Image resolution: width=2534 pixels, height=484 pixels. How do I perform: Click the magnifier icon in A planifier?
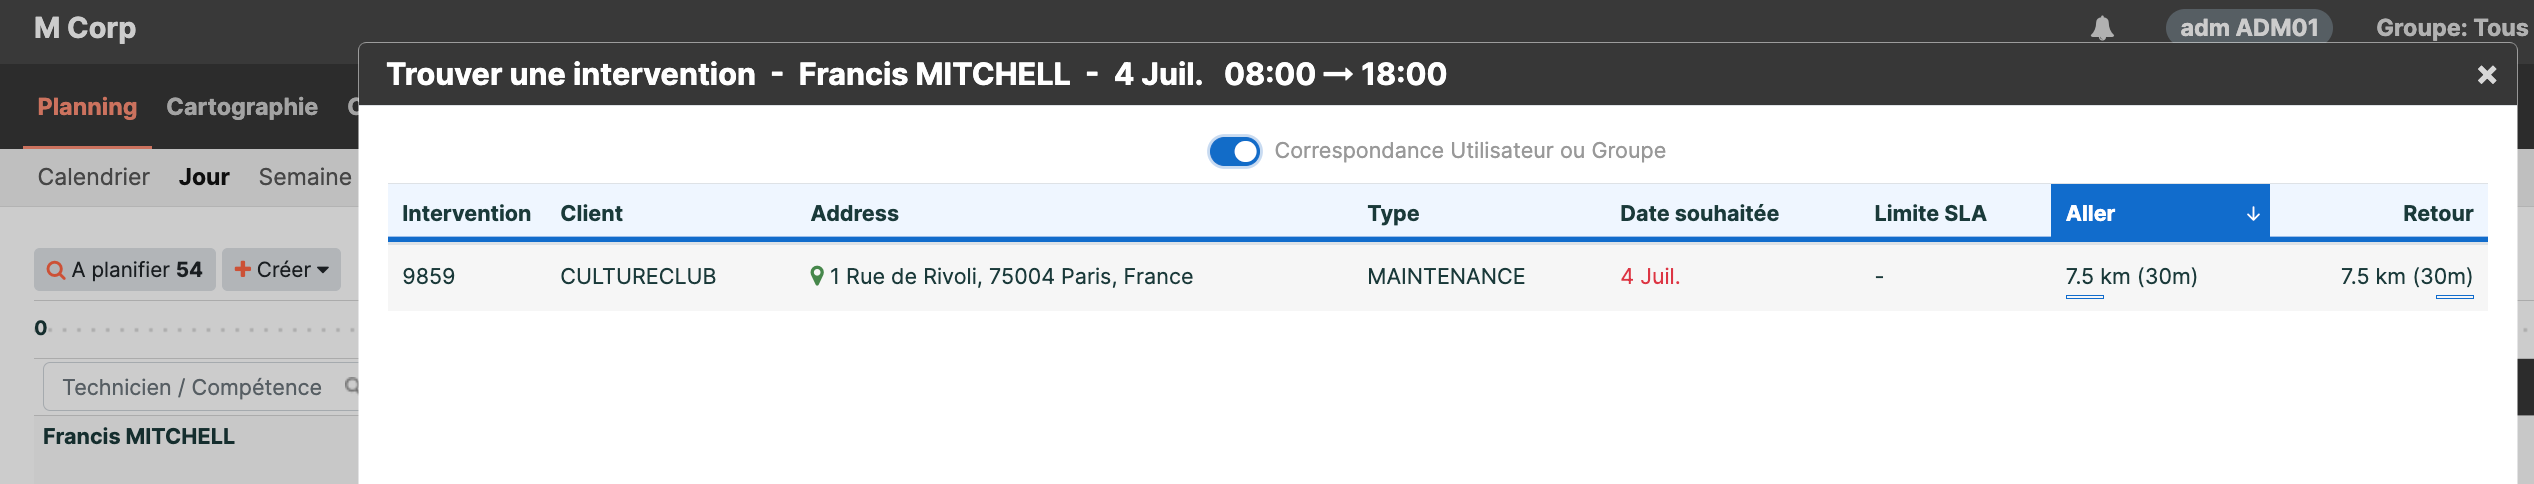(56, 270)
